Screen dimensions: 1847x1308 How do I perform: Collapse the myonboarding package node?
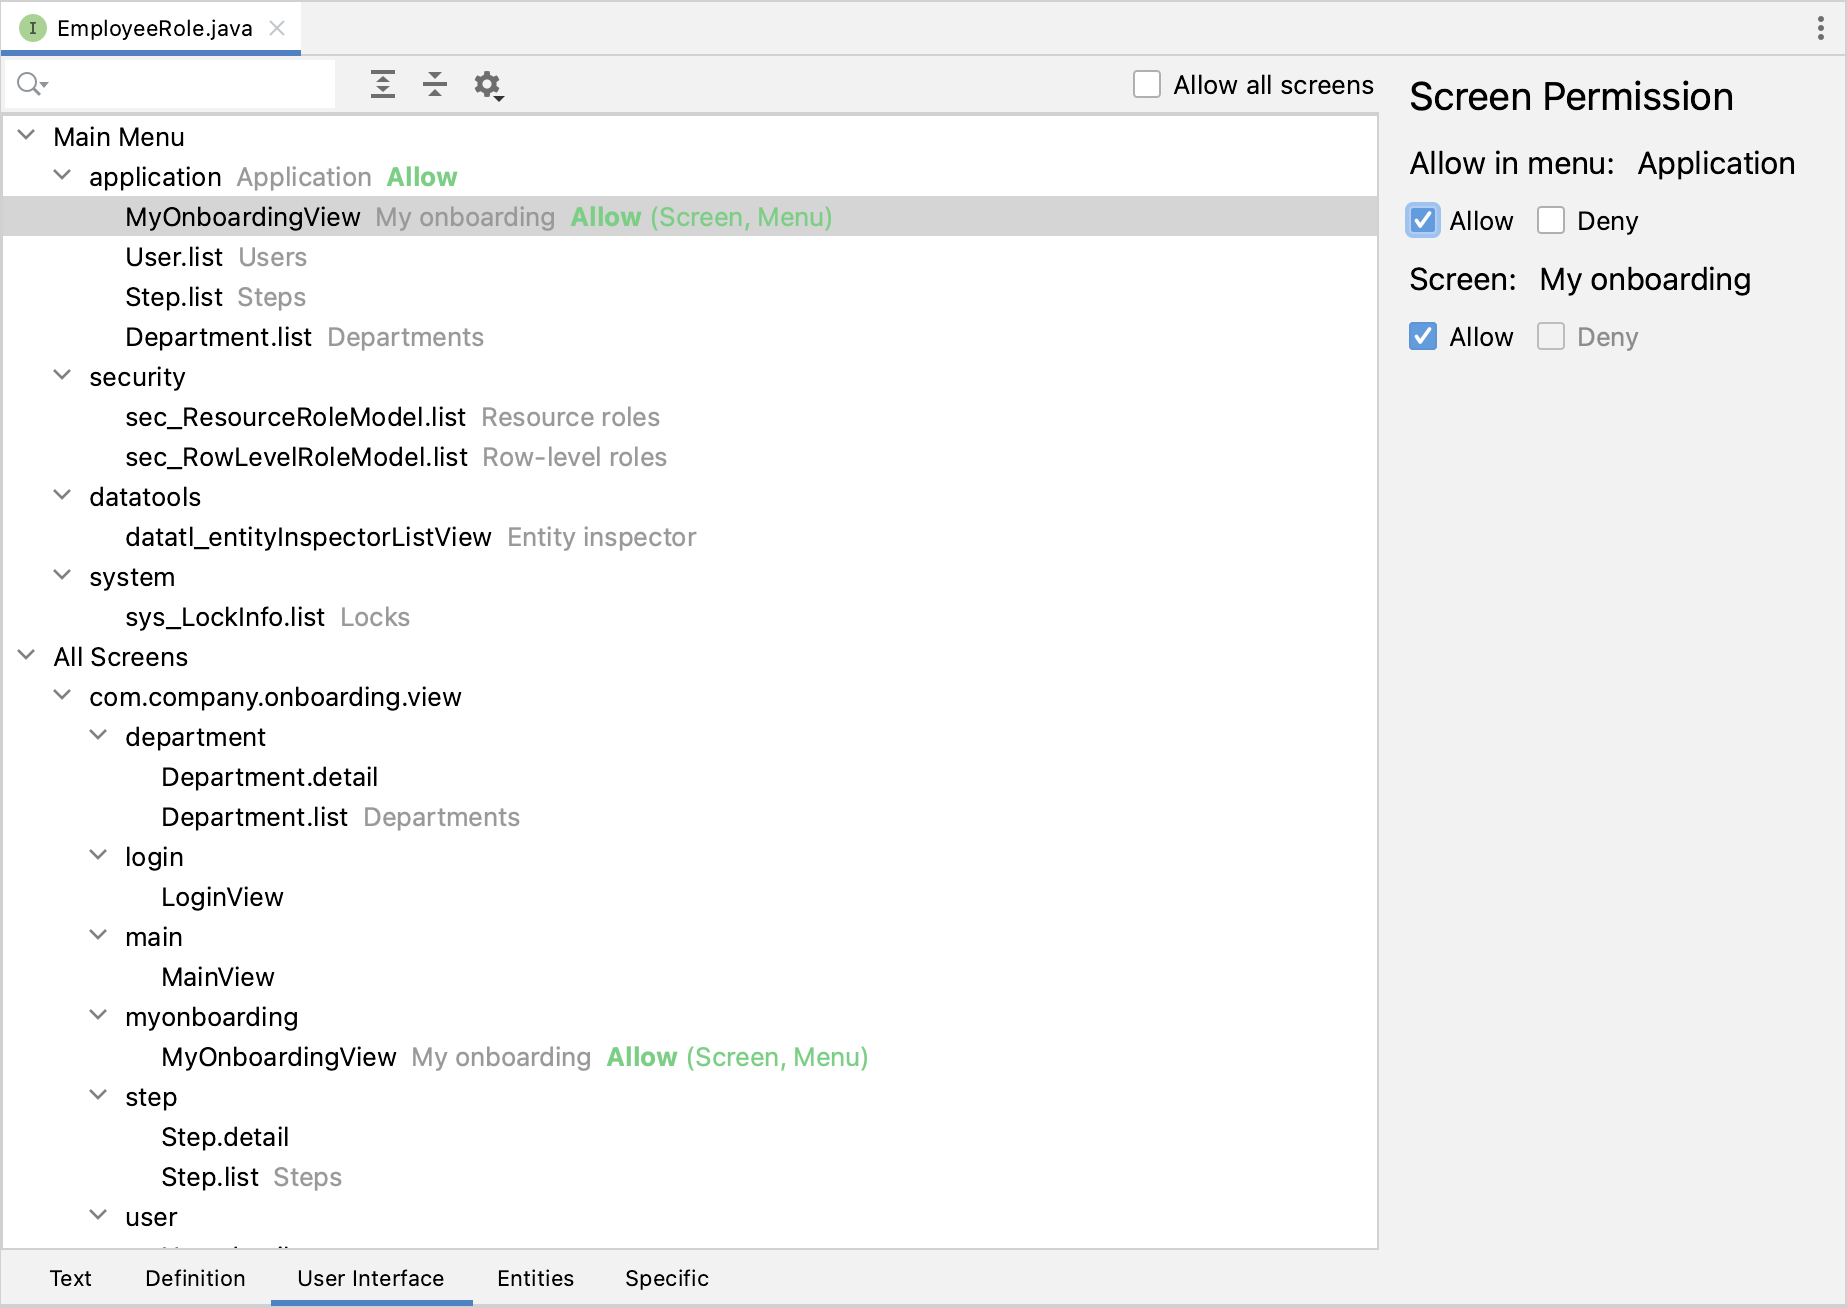[x=98, y=1016]
